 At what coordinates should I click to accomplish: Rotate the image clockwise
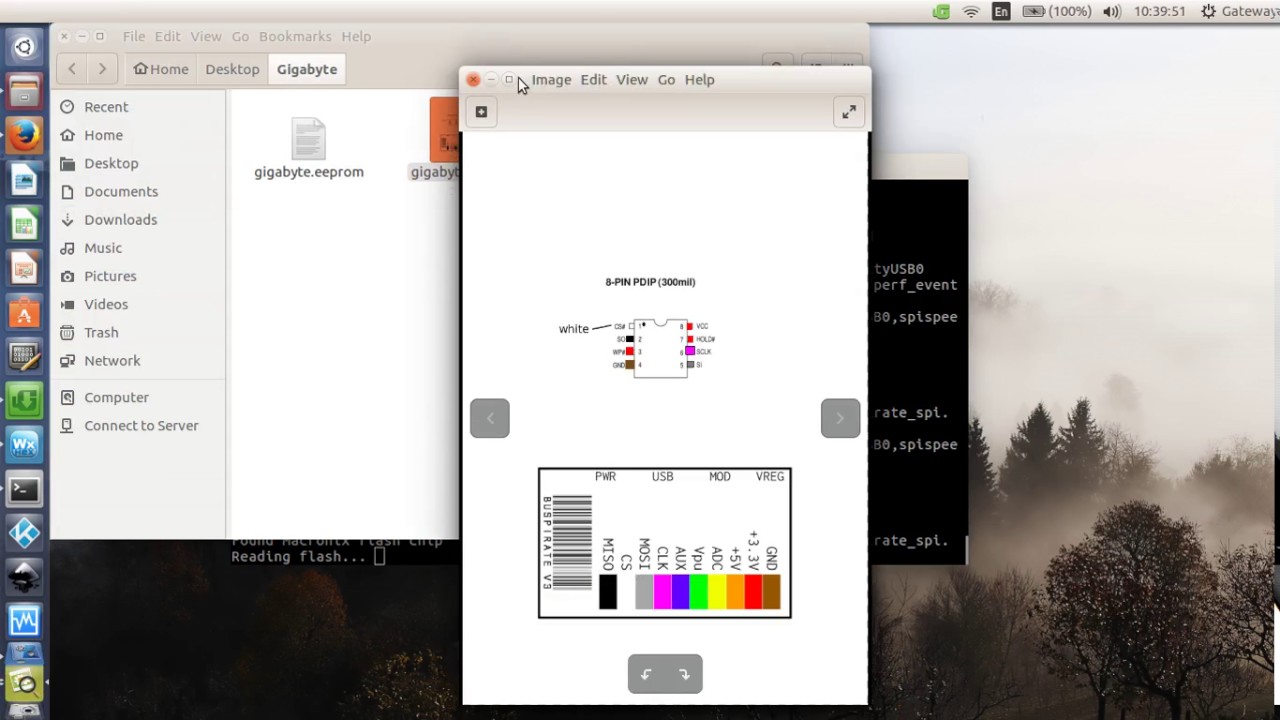684,675
